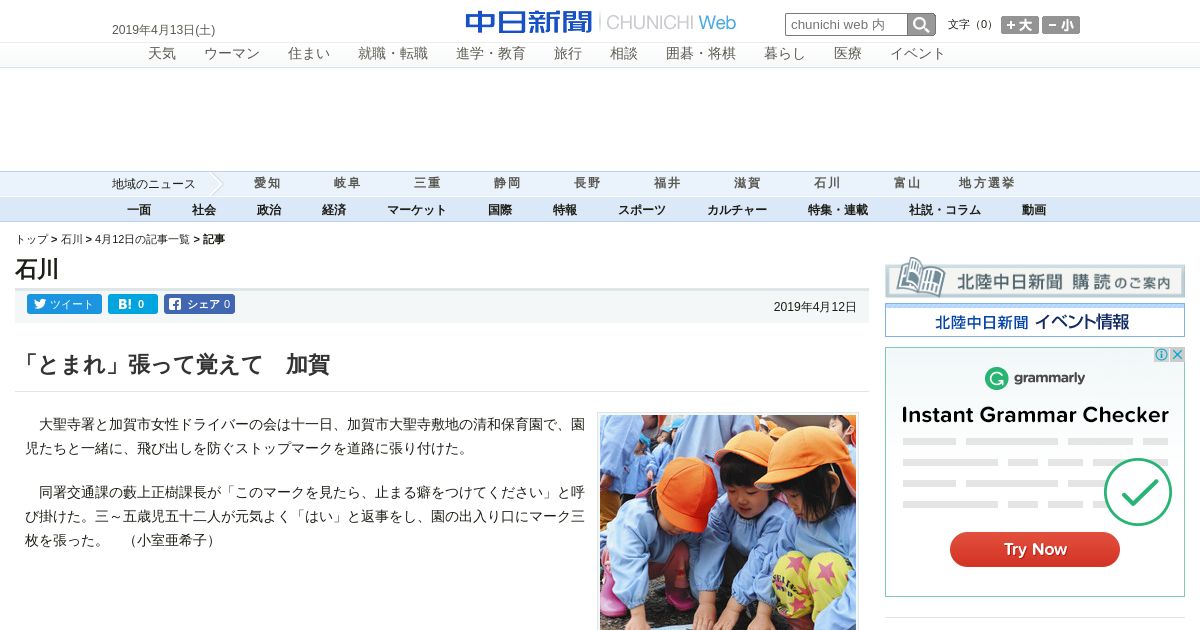1200x630 pixels.
Task: Open the イベント section
Action: pos(918,54)
